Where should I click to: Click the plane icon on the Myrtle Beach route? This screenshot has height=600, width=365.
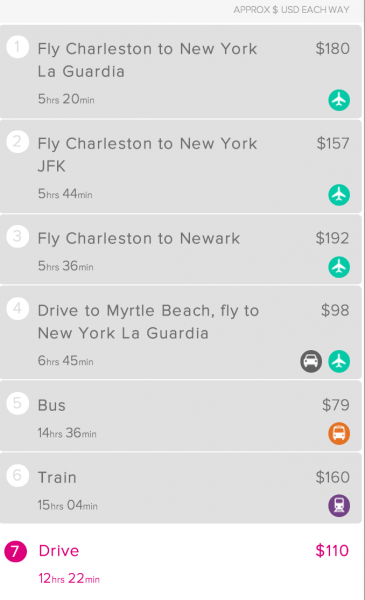click(x=339, y=361)
